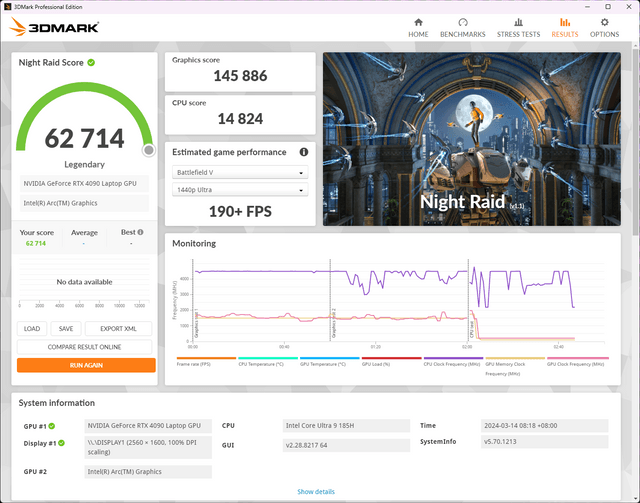Click the RUN AGAIN button
The width and height of the screenshot is (640, 503).
pos(86,365)
